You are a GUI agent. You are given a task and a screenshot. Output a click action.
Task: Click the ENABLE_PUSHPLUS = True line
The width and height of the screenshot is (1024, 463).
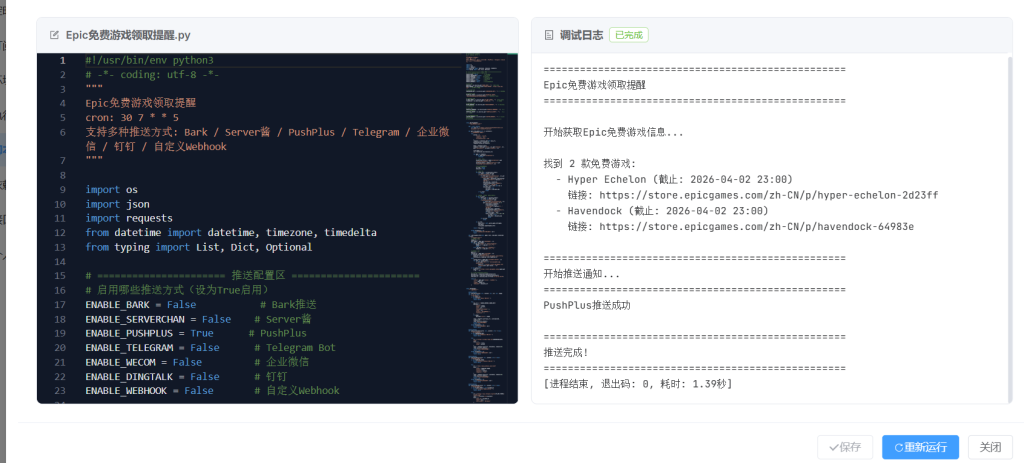click(x=196, y=334)
